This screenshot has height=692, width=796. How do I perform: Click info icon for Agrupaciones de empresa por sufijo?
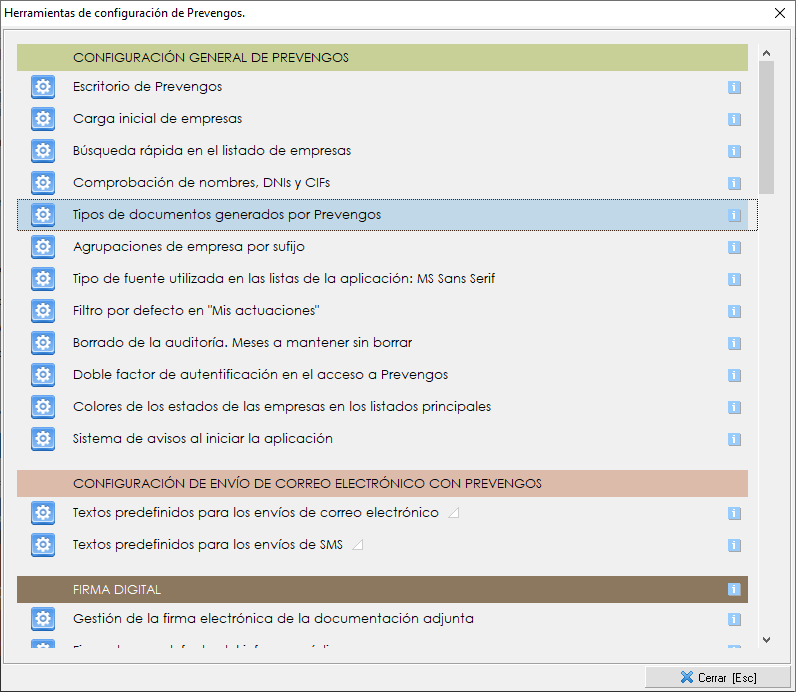point(734,247)
